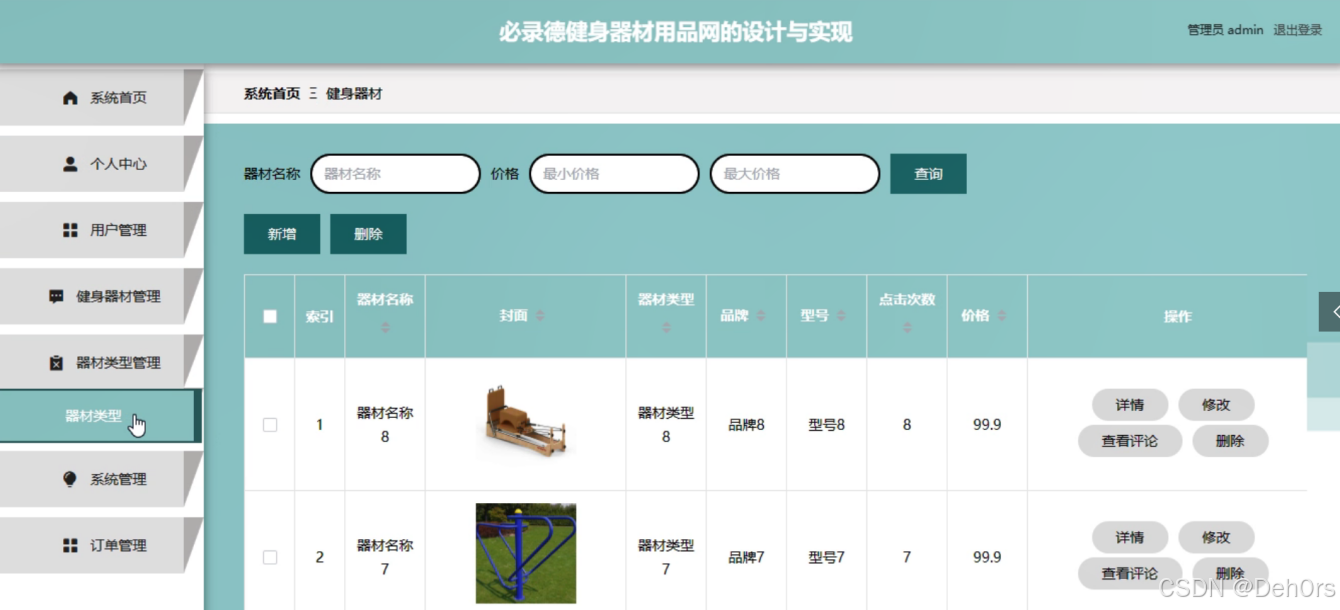Click the home icon beside 系统首页
The height and width of the screenshot is (610, 1340).
[70, 98]
